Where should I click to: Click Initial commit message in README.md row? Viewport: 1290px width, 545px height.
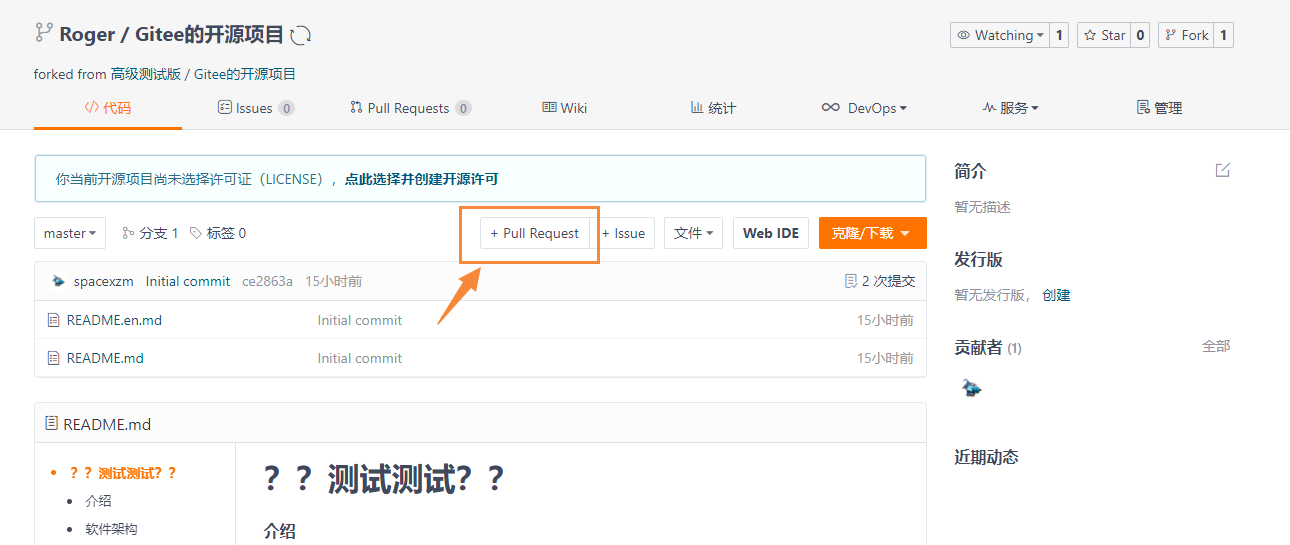(360, 358)
